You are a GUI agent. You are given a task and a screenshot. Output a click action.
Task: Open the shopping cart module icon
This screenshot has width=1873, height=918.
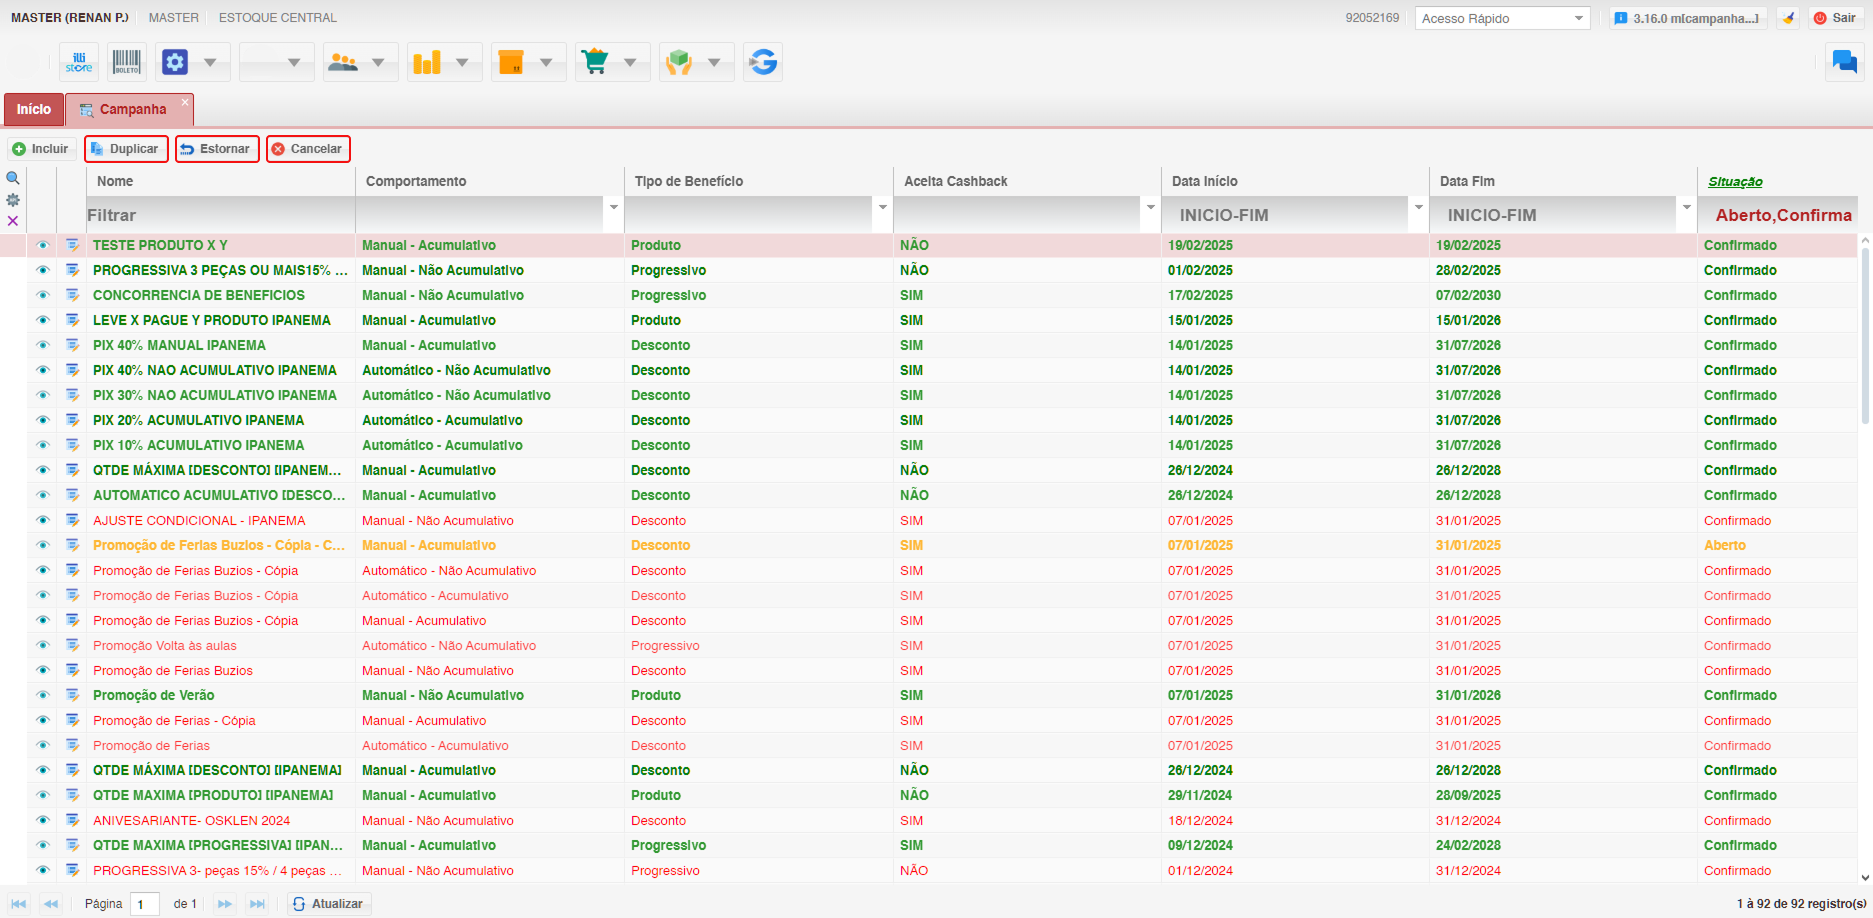595,62
